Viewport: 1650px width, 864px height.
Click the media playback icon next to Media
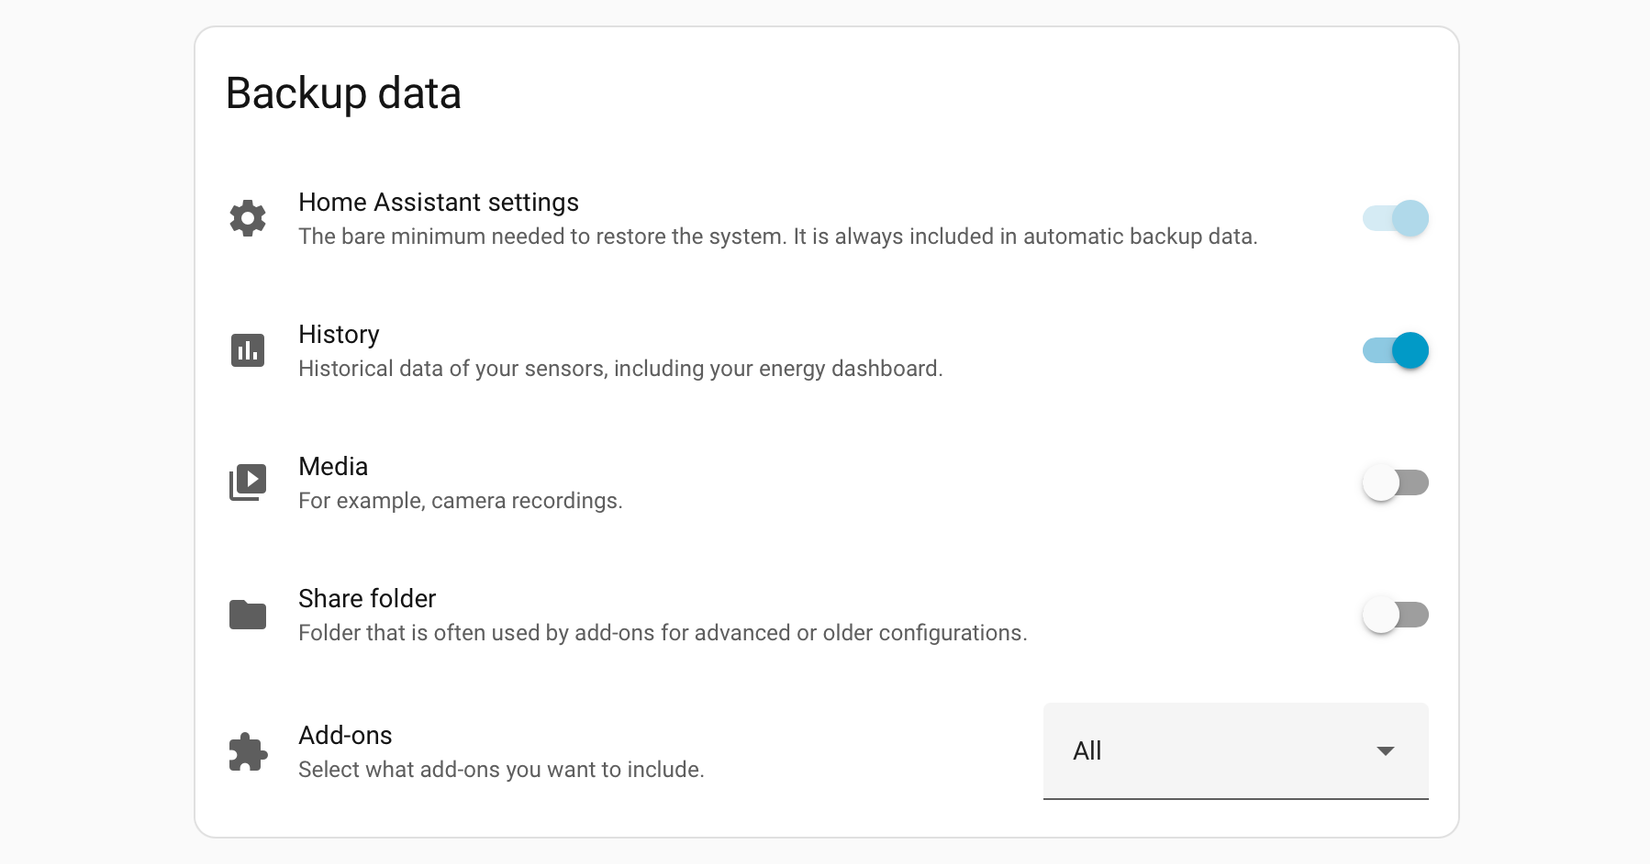pos(248,482)
